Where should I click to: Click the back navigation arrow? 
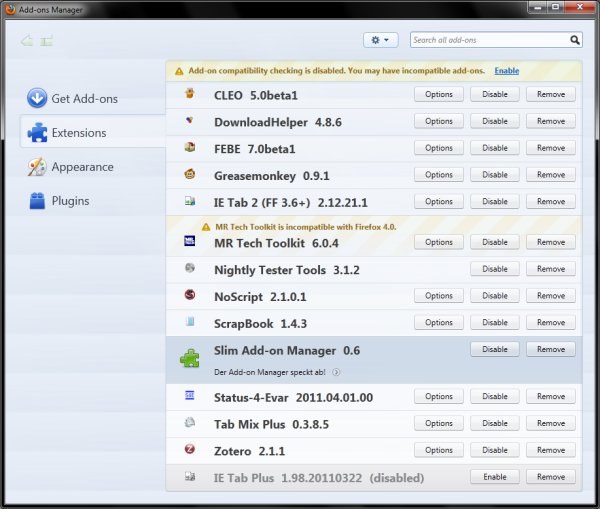pos(27,41)
